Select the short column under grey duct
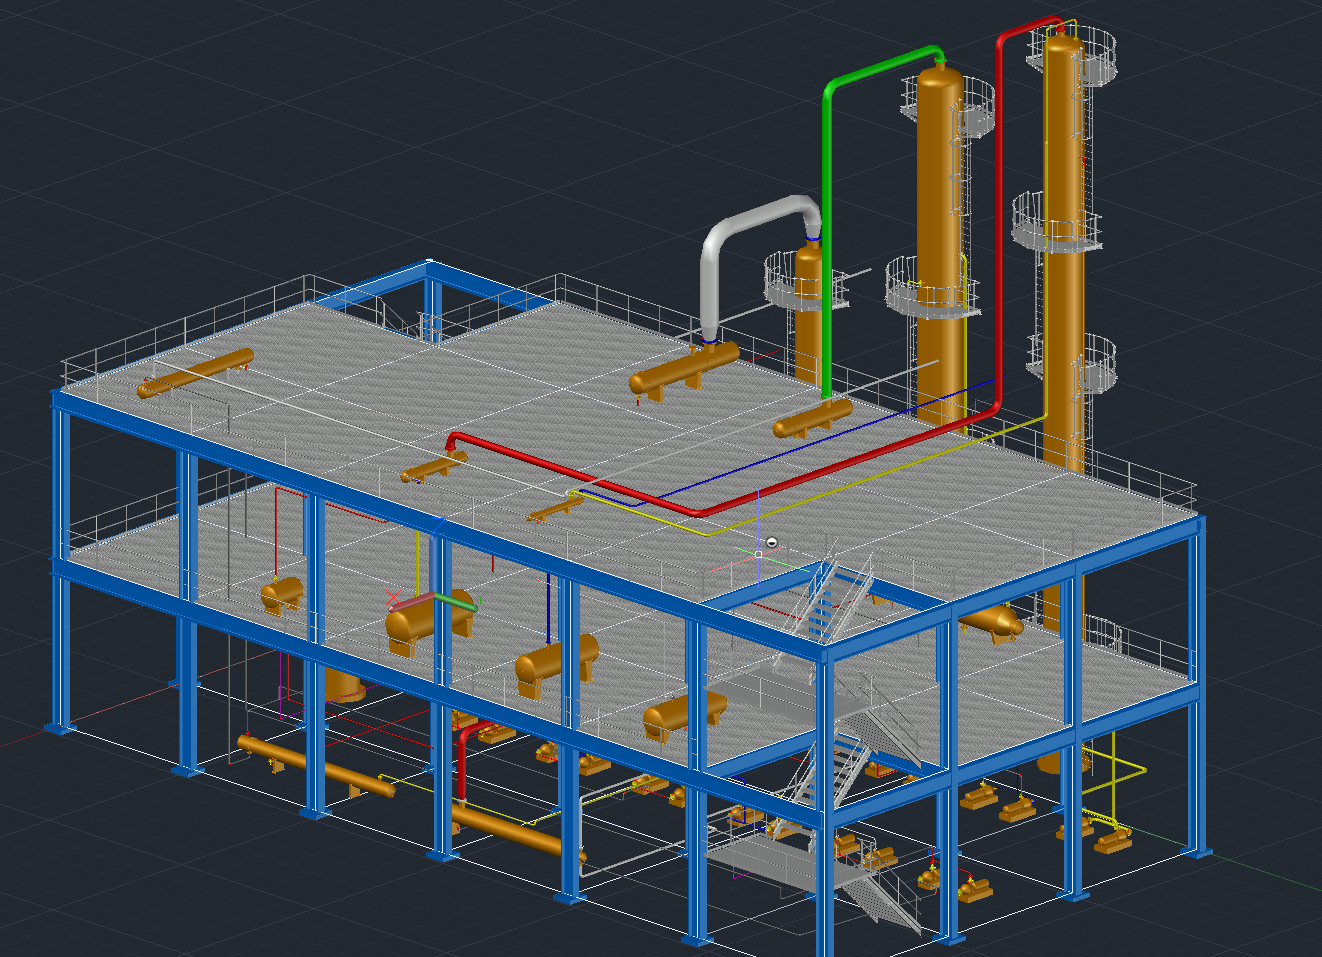 808,320
